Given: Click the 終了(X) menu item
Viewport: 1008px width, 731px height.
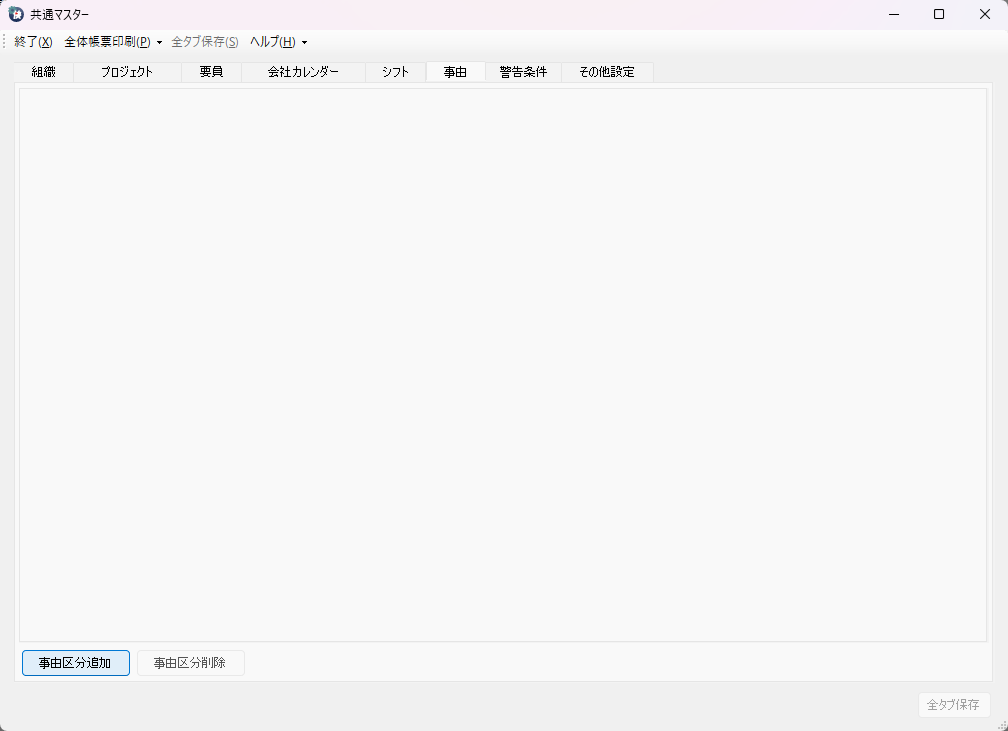Looking at the screenshot, I should click(x=33, y=42).
